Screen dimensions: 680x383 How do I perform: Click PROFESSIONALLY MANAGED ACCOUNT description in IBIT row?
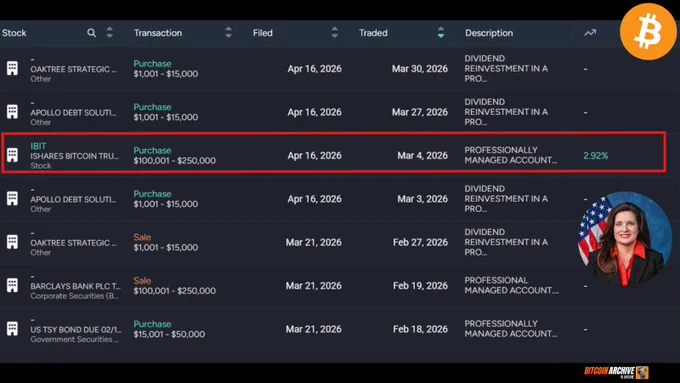[x=511, y=155]
